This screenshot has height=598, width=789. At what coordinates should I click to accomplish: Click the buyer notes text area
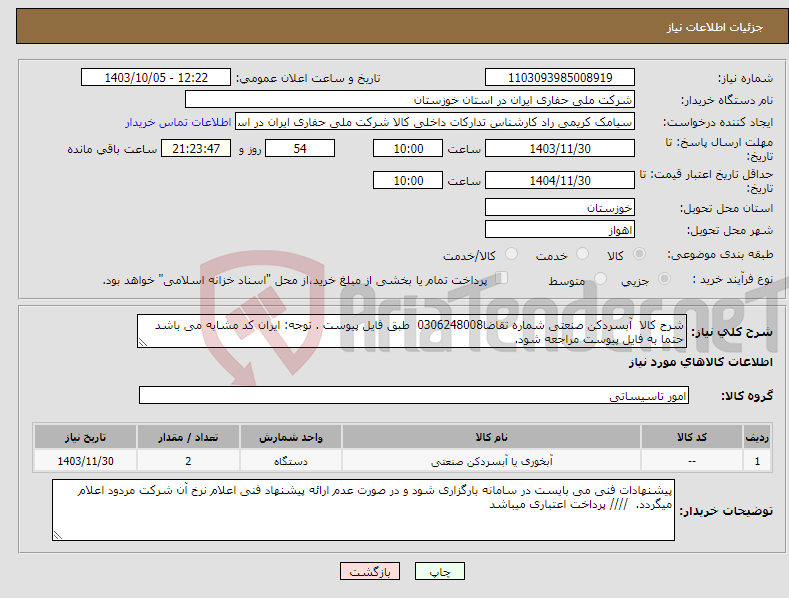point(363,510)
